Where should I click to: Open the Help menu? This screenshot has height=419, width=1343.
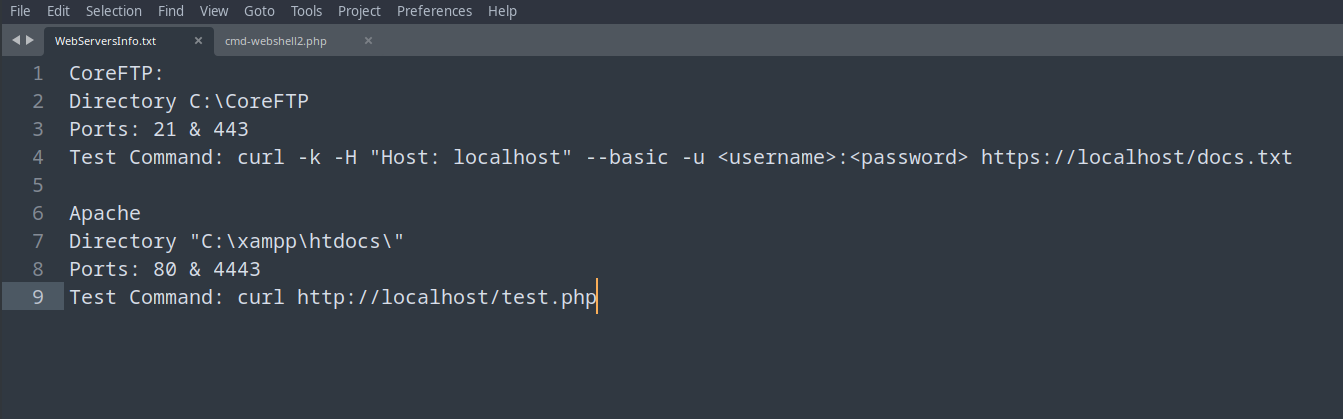tap(502, 11)
